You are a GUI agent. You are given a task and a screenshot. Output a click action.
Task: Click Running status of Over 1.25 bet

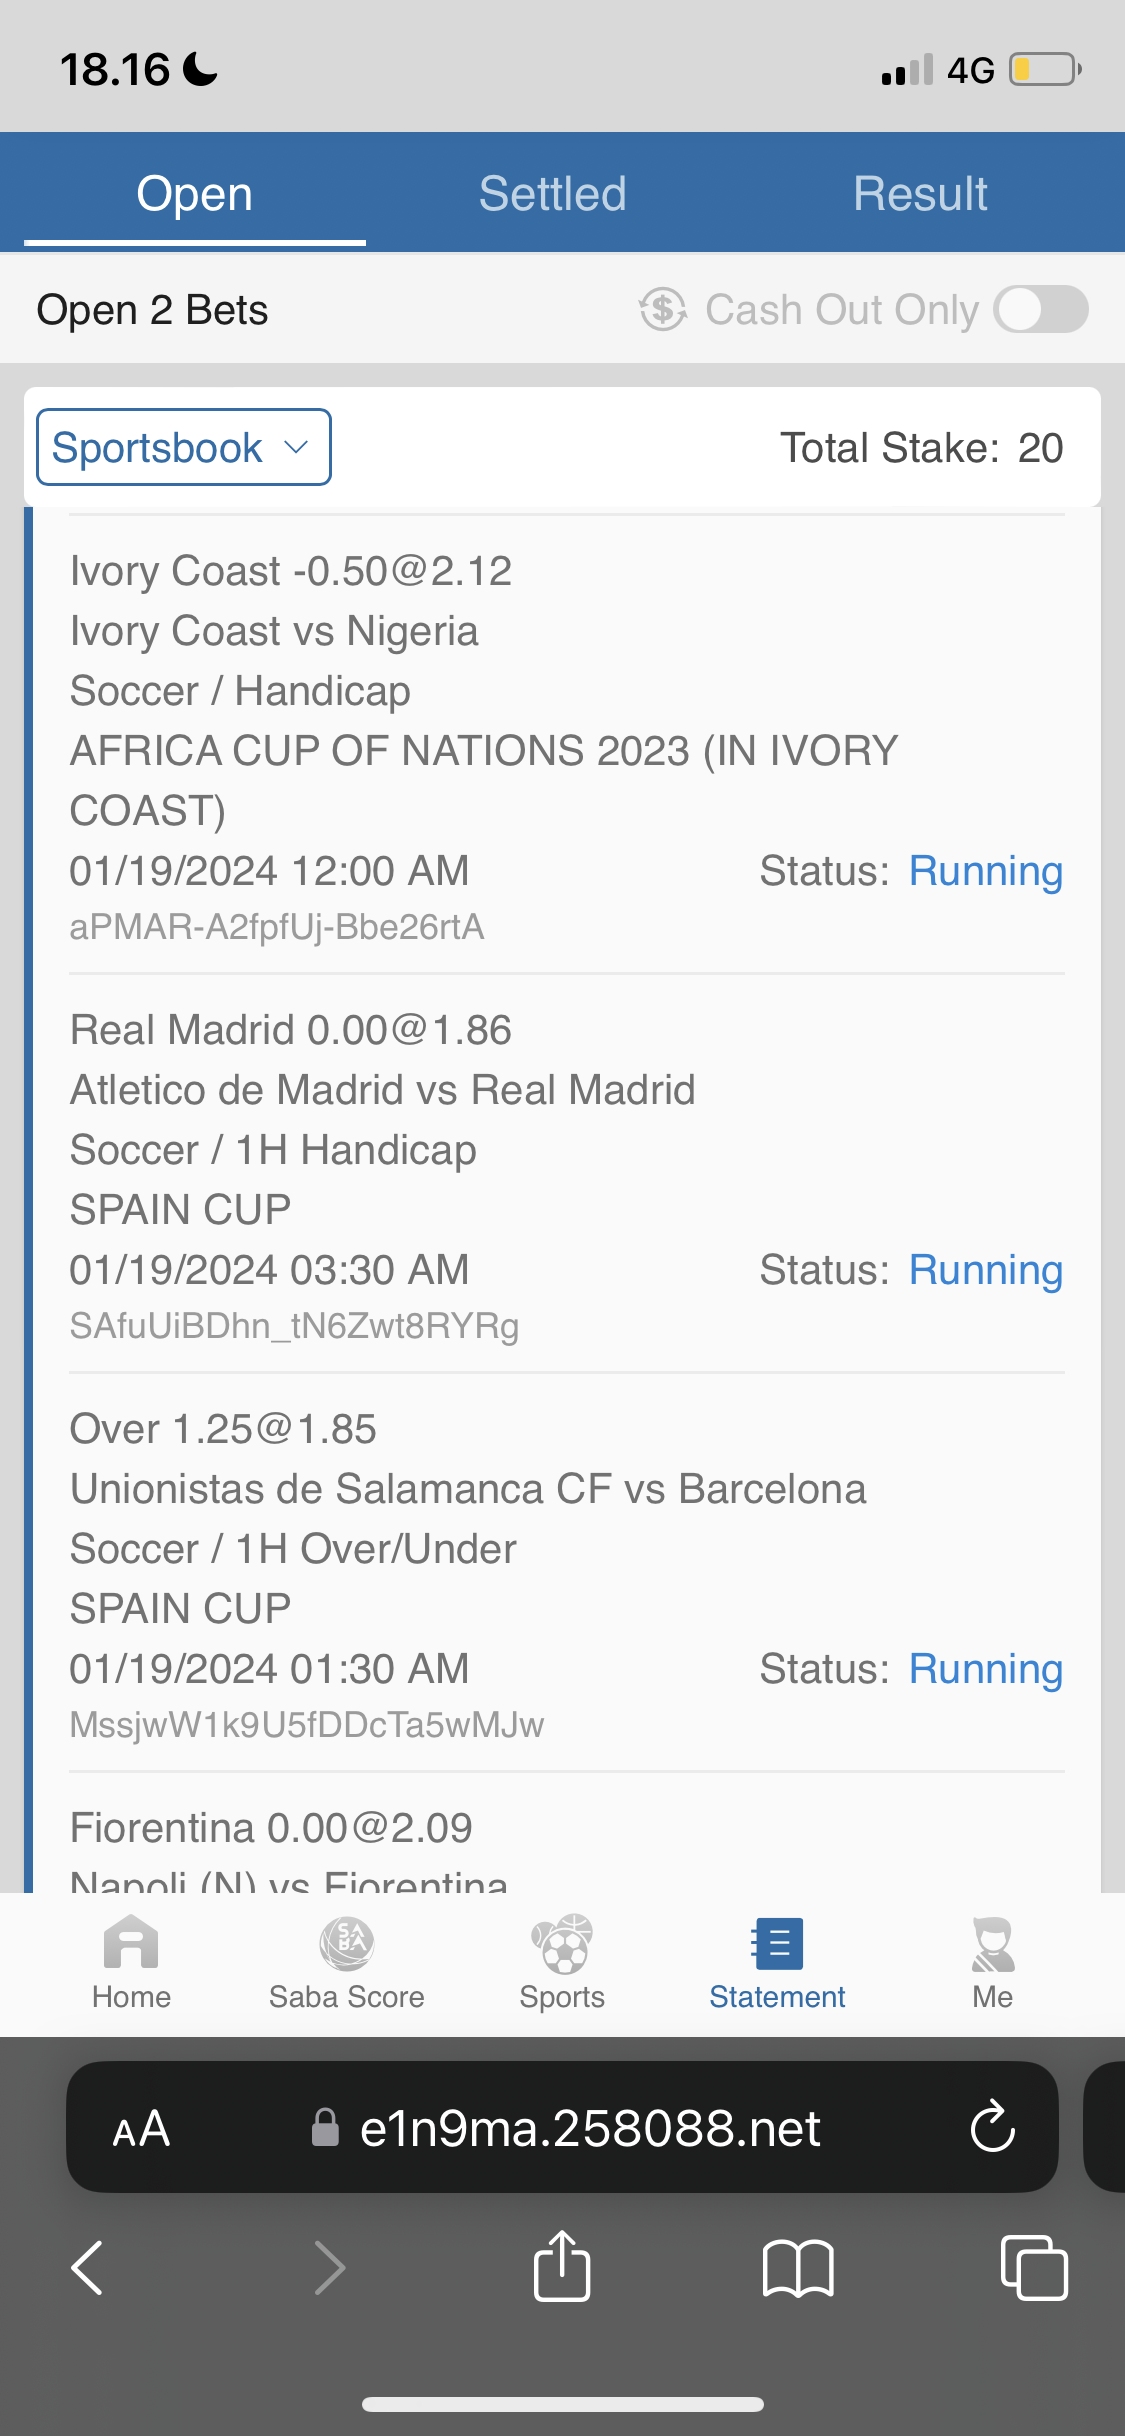coord(985,1669)
